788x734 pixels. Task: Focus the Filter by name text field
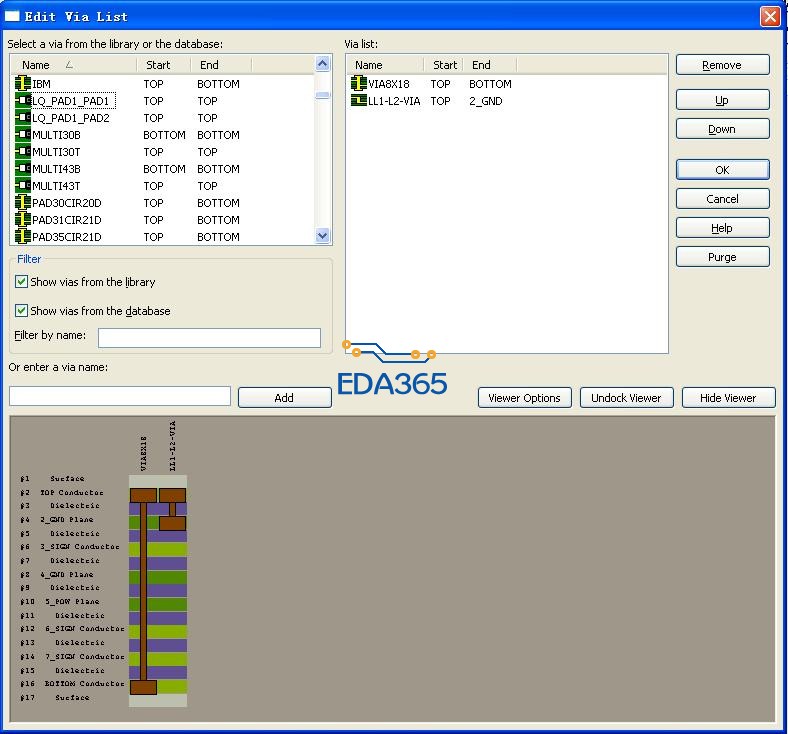coord(209,338)
